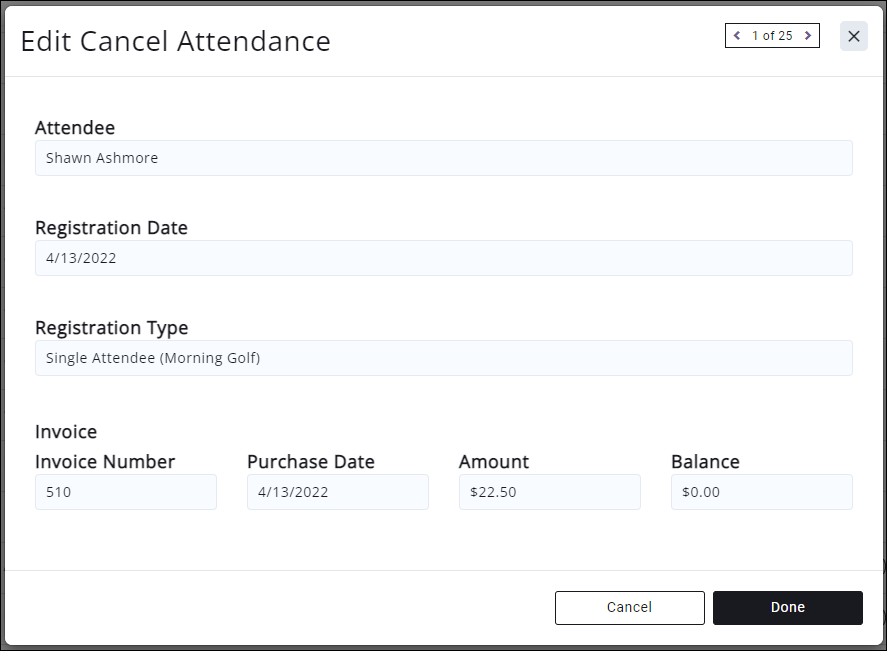Click the "Registration Type" label text

[112, 328]
